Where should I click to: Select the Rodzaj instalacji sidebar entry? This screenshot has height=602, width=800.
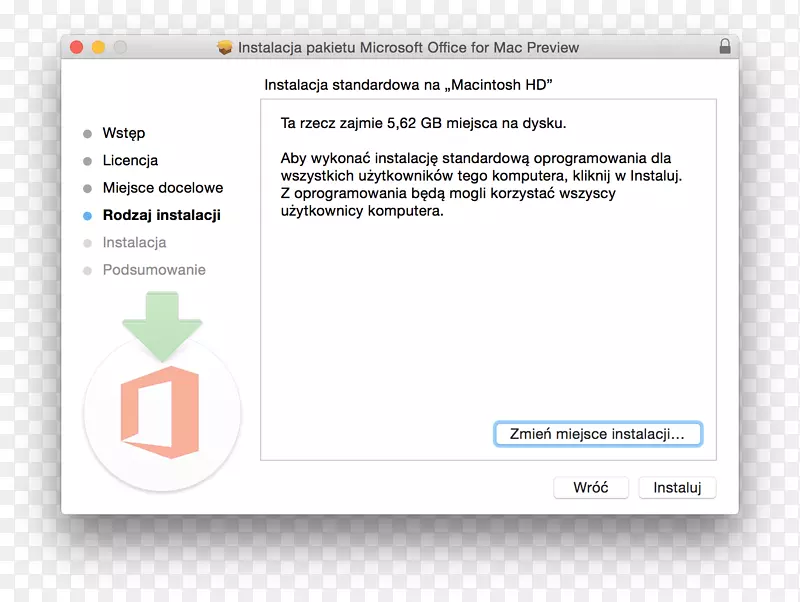[x=160, y=215]
